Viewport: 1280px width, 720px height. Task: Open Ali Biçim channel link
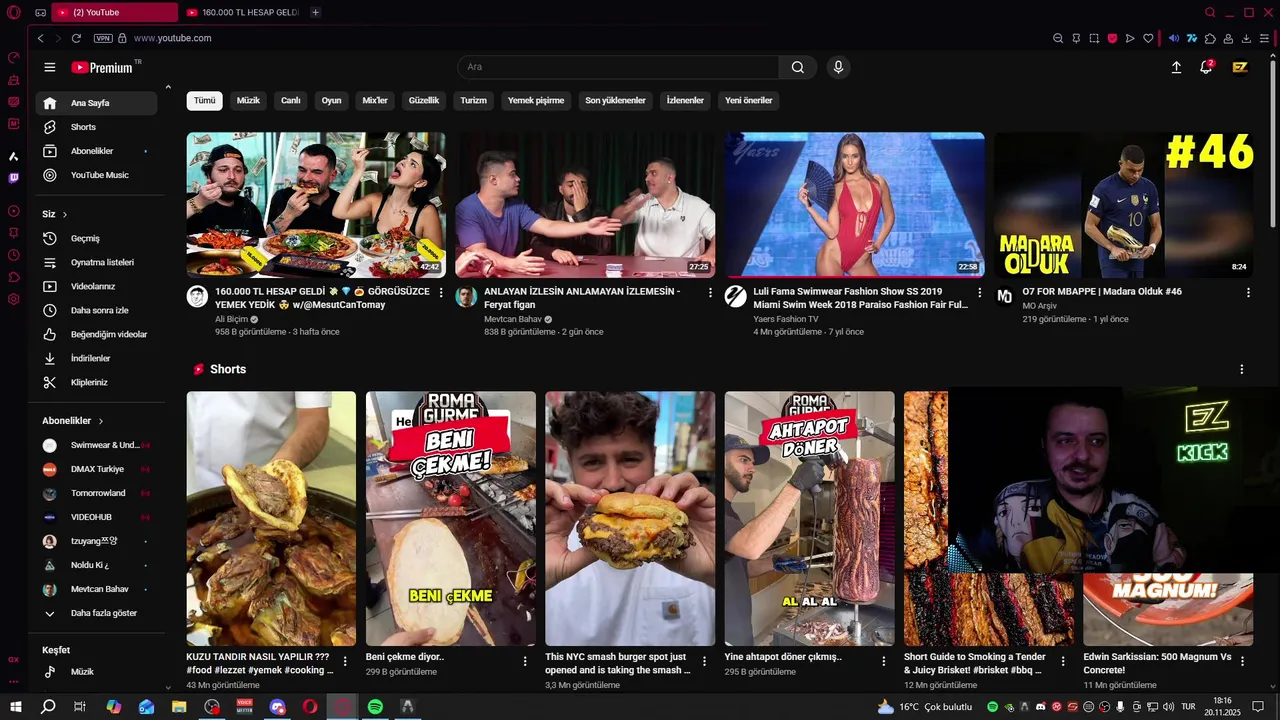pos(231,319)
